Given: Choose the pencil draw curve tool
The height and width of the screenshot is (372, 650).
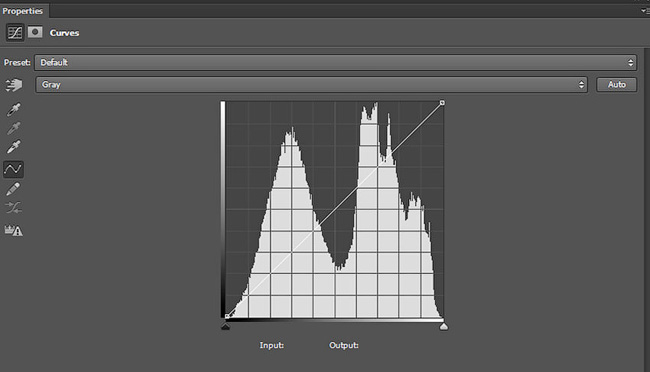Looking at the screenshot, I should coord(13,189).
